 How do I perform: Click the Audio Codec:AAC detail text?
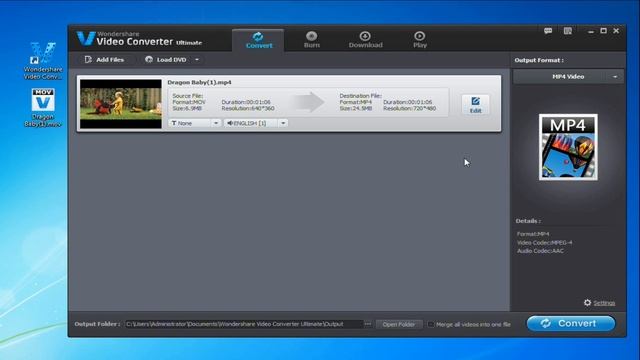pyautogui.click(x=540, y=251)
